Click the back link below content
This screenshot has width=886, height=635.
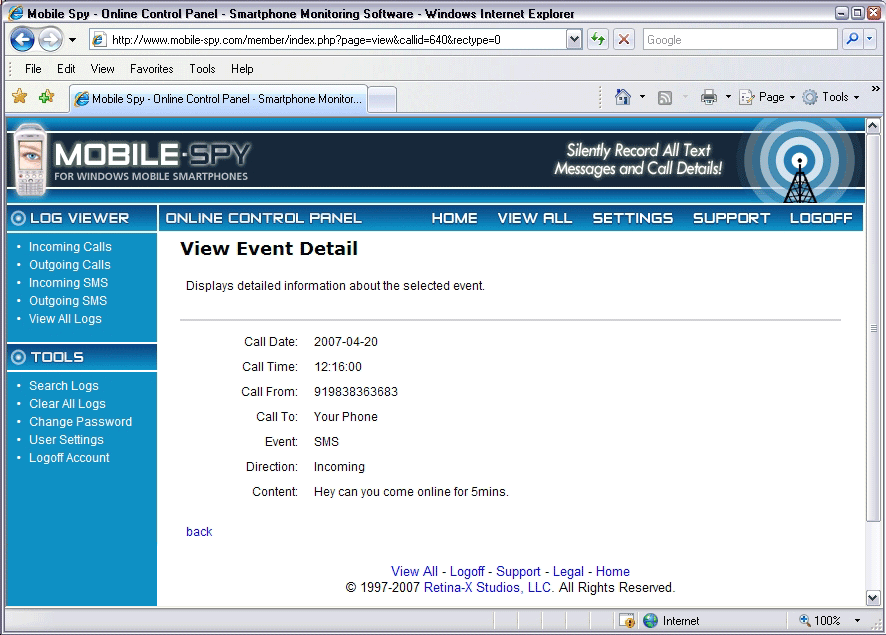point(199,532)
